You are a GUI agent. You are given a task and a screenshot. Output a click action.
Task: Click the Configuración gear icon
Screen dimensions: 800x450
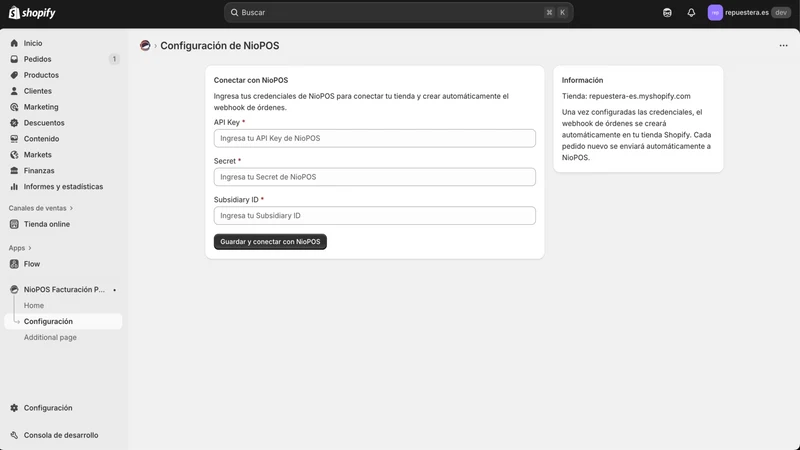14,408
